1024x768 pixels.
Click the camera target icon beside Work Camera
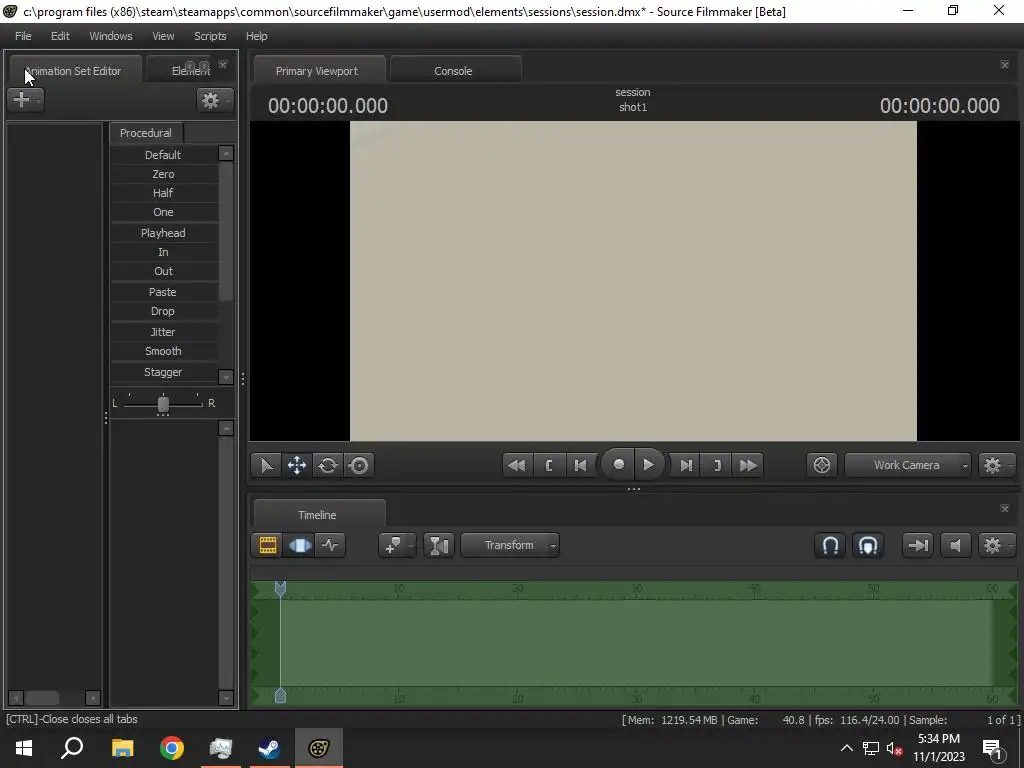click(822, 465)
